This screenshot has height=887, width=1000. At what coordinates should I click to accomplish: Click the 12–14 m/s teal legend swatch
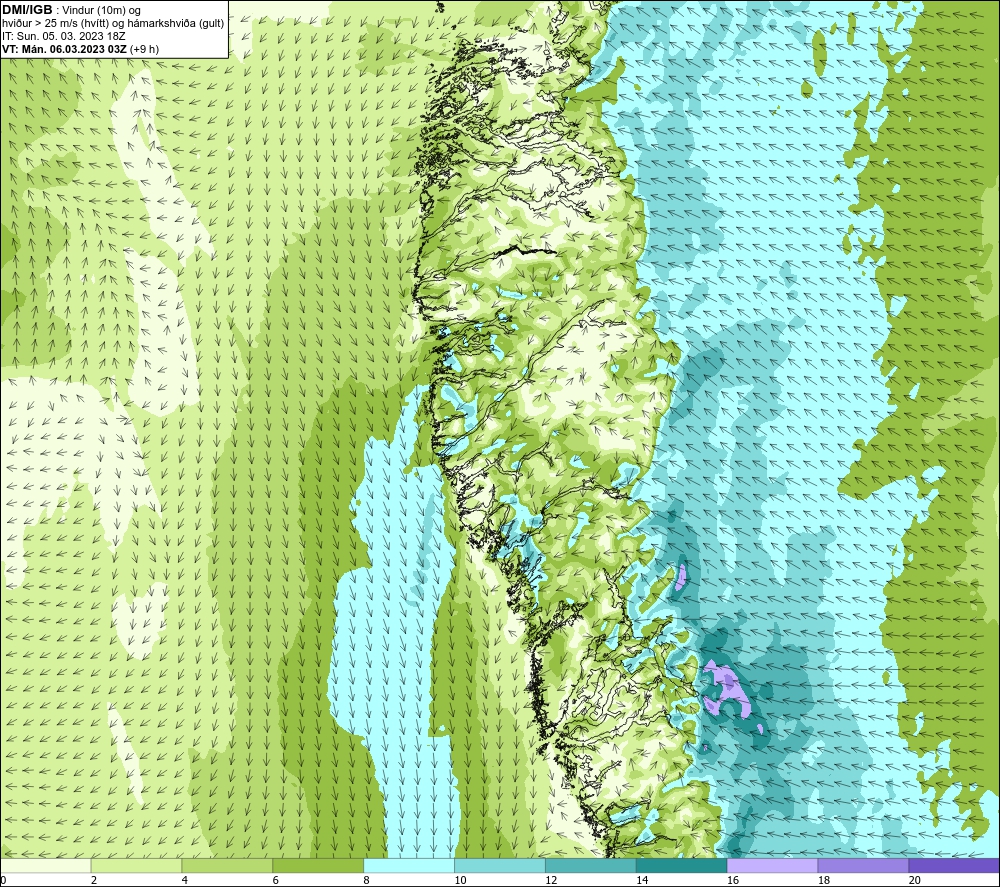[591, 866]
